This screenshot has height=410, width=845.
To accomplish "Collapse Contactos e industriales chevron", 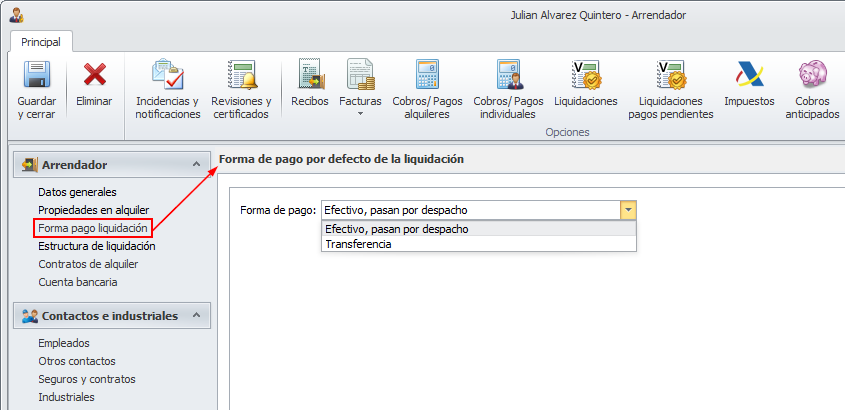I will 197,315.
